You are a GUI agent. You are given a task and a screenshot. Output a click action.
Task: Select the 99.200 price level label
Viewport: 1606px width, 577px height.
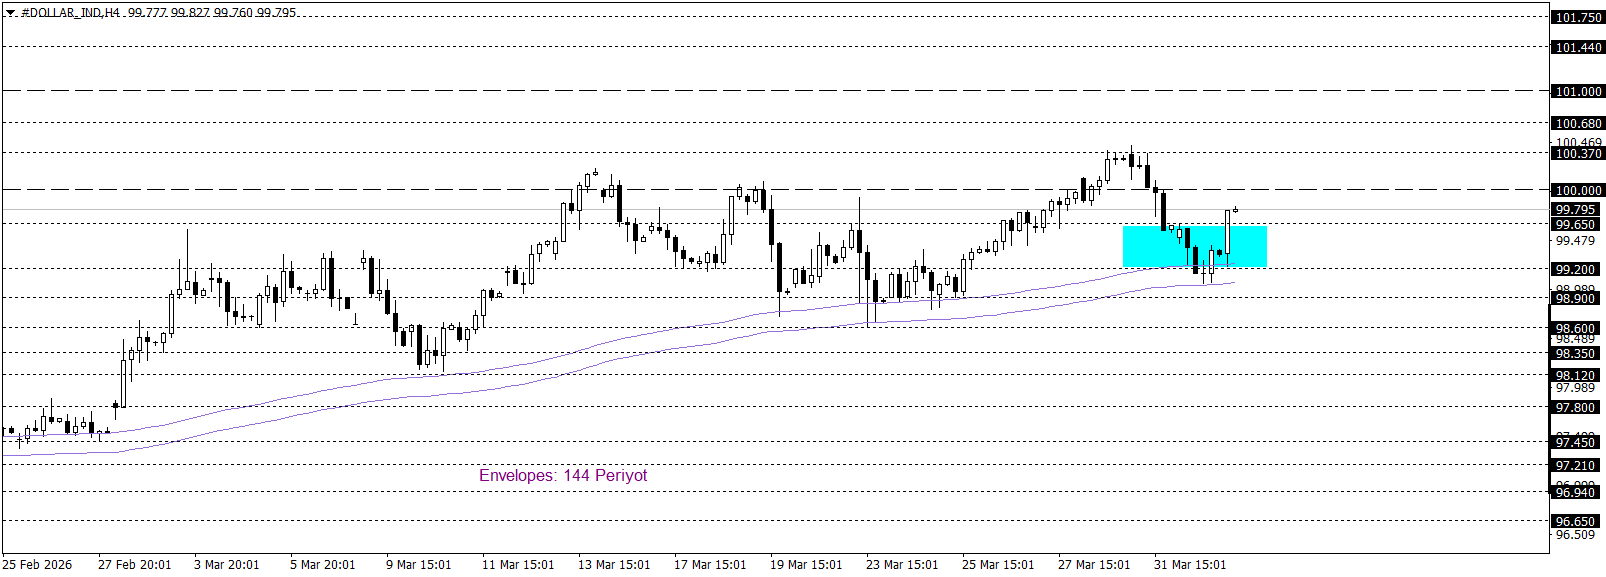pos(1575,269)
